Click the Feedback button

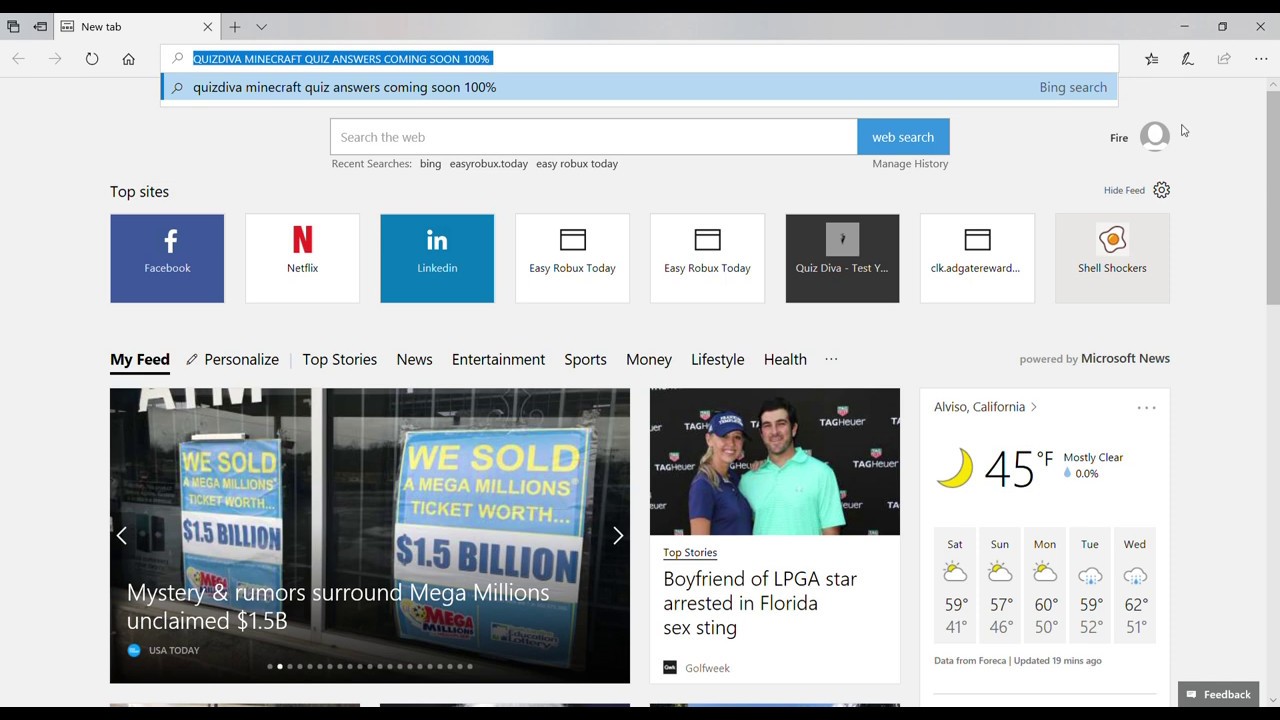pyautogui.click(x=1218, y=694)
